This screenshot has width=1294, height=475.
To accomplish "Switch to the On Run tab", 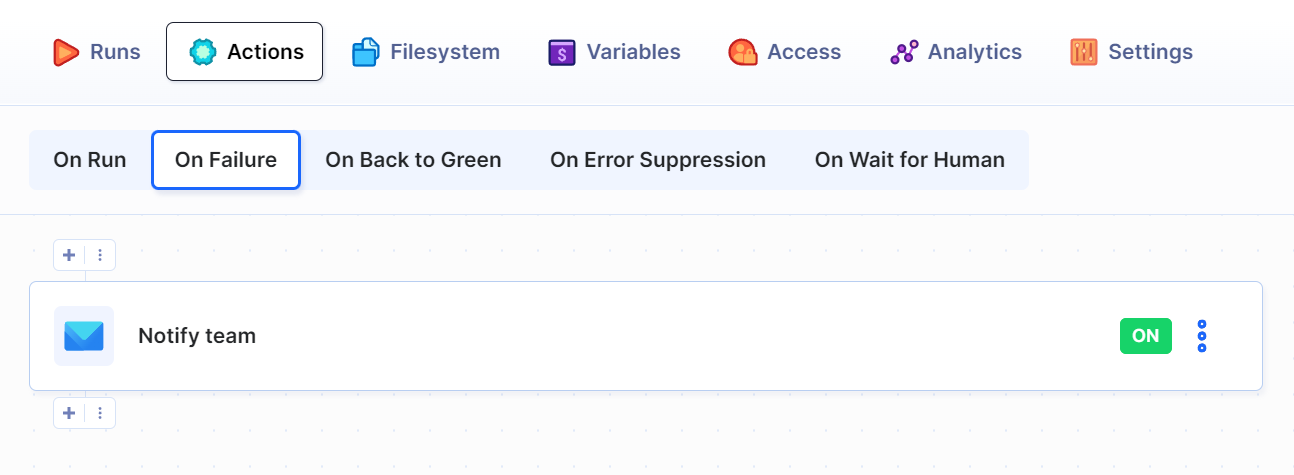I will click(x=90, y=160).
